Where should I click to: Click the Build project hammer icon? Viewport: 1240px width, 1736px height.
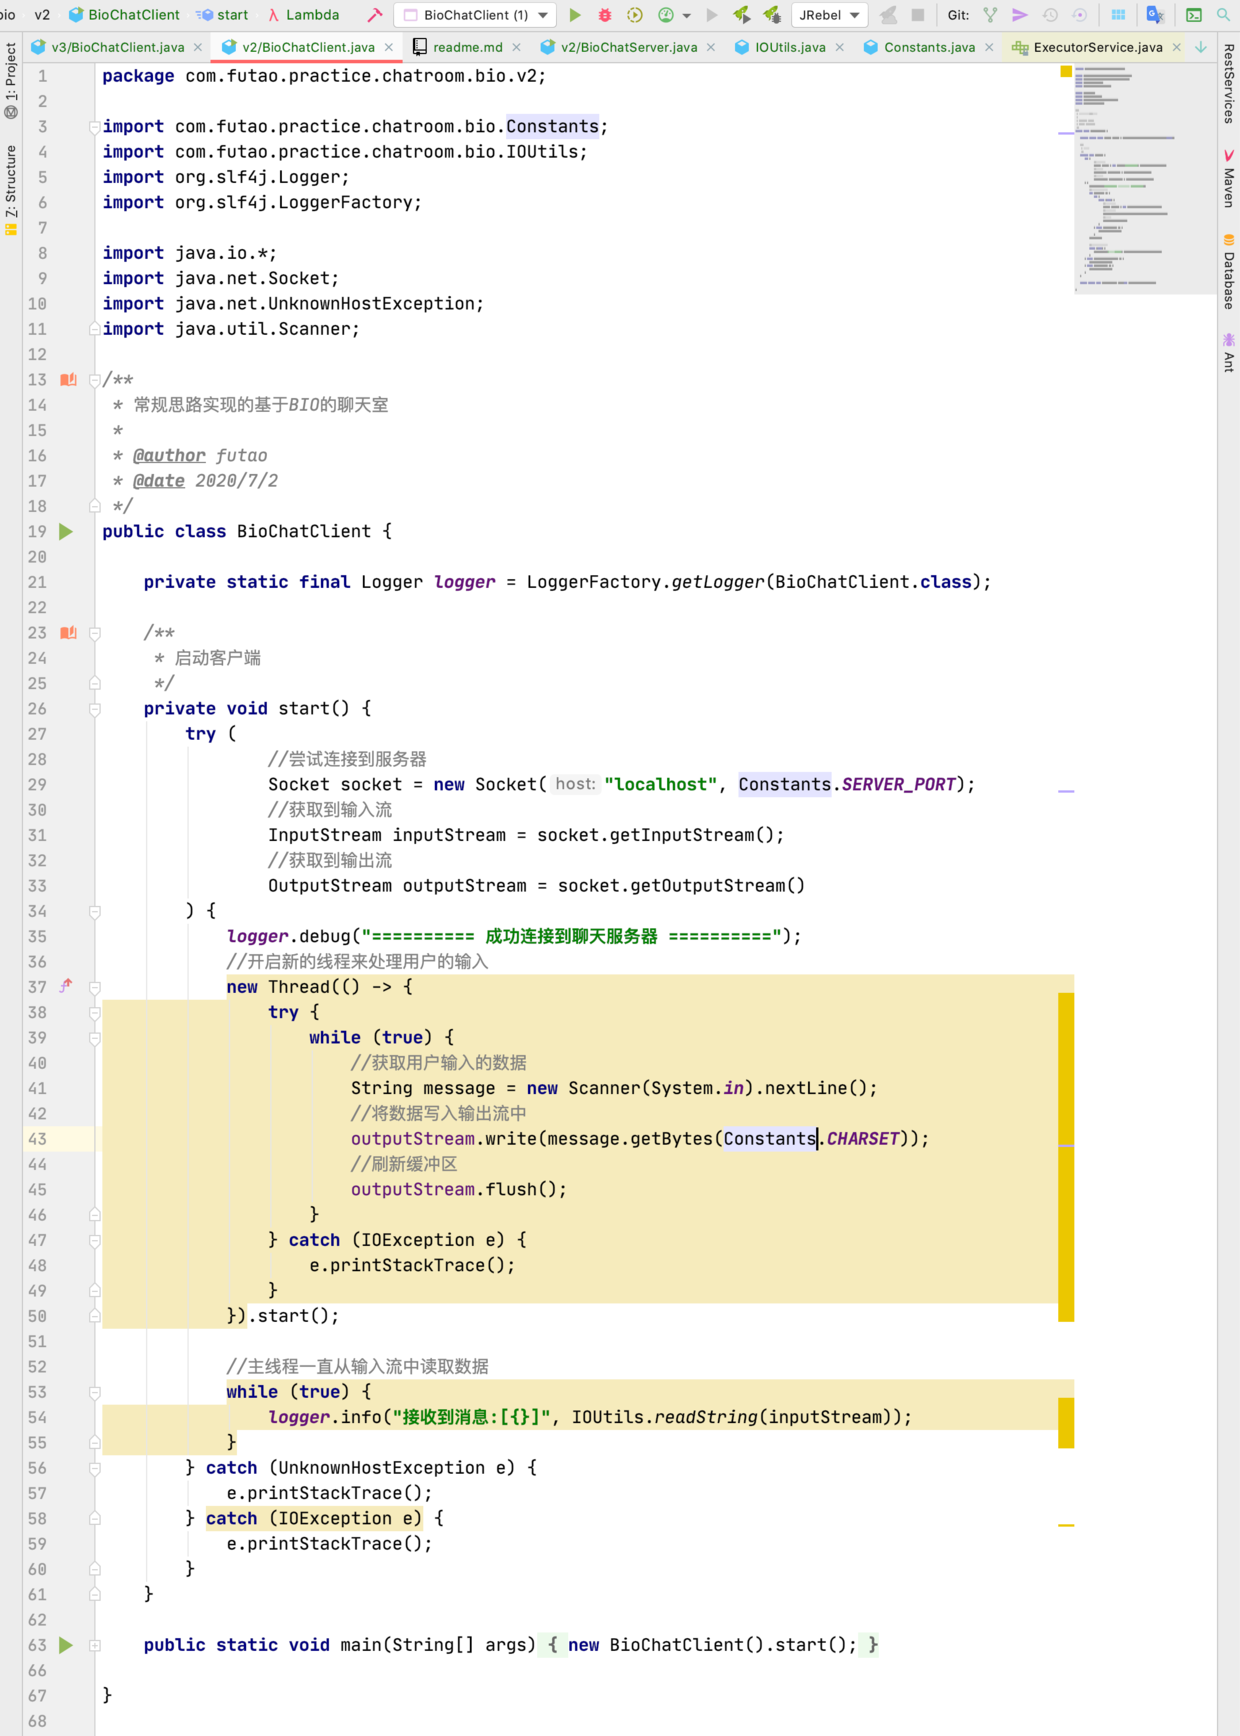click(374, 15)
